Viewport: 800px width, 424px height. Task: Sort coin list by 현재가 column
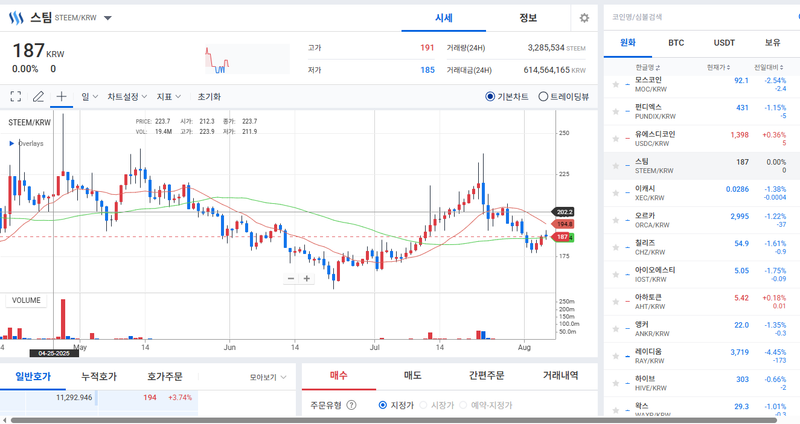click(718, 67)
